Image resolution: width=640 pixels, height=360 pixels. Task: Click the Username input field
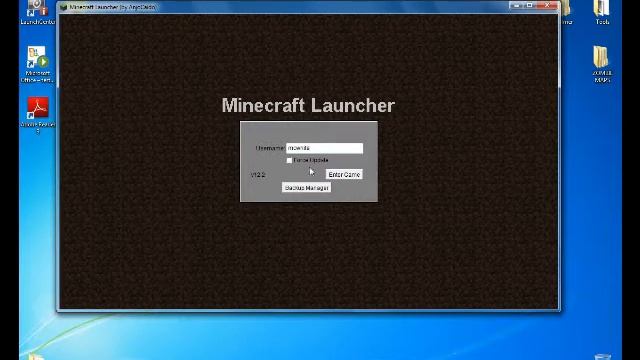pyautogui.click(x=324, y=148)
